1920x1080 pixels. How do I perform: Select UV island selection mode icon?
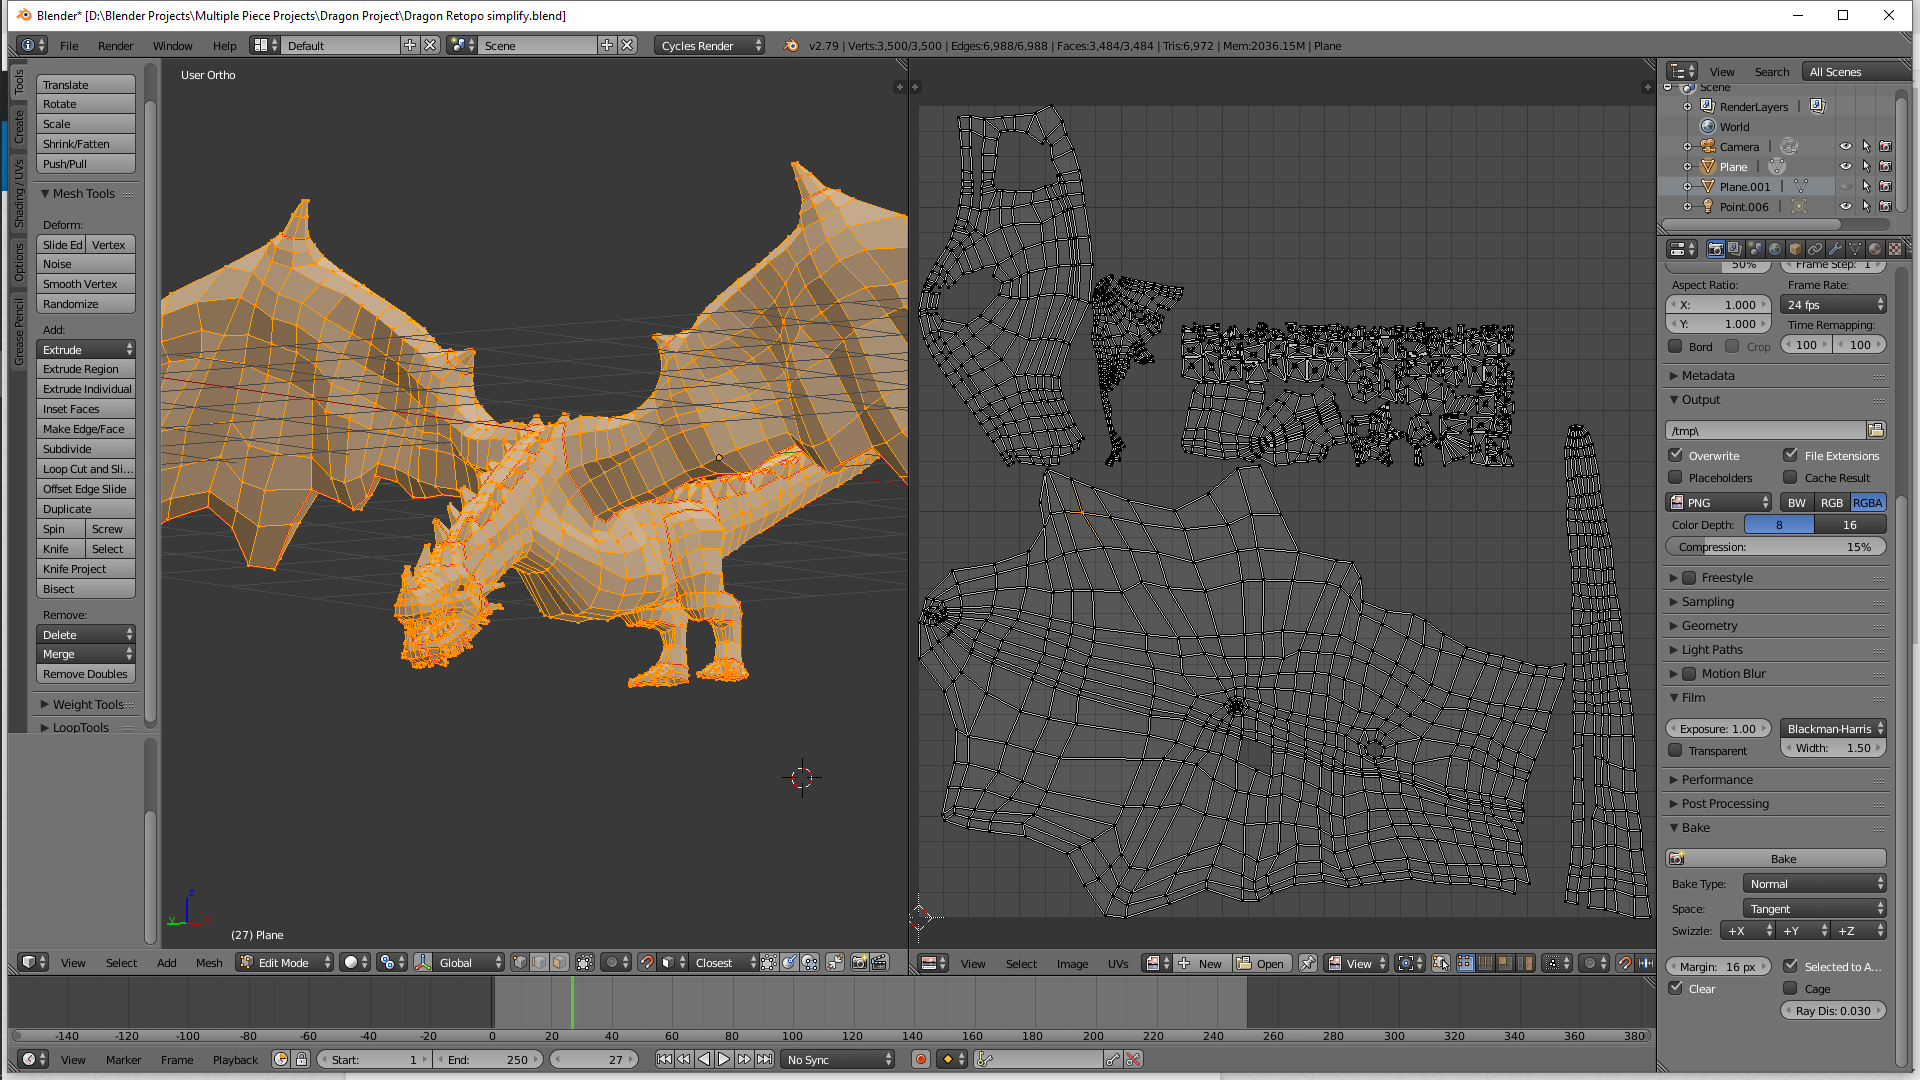(x=1525, y=963)
